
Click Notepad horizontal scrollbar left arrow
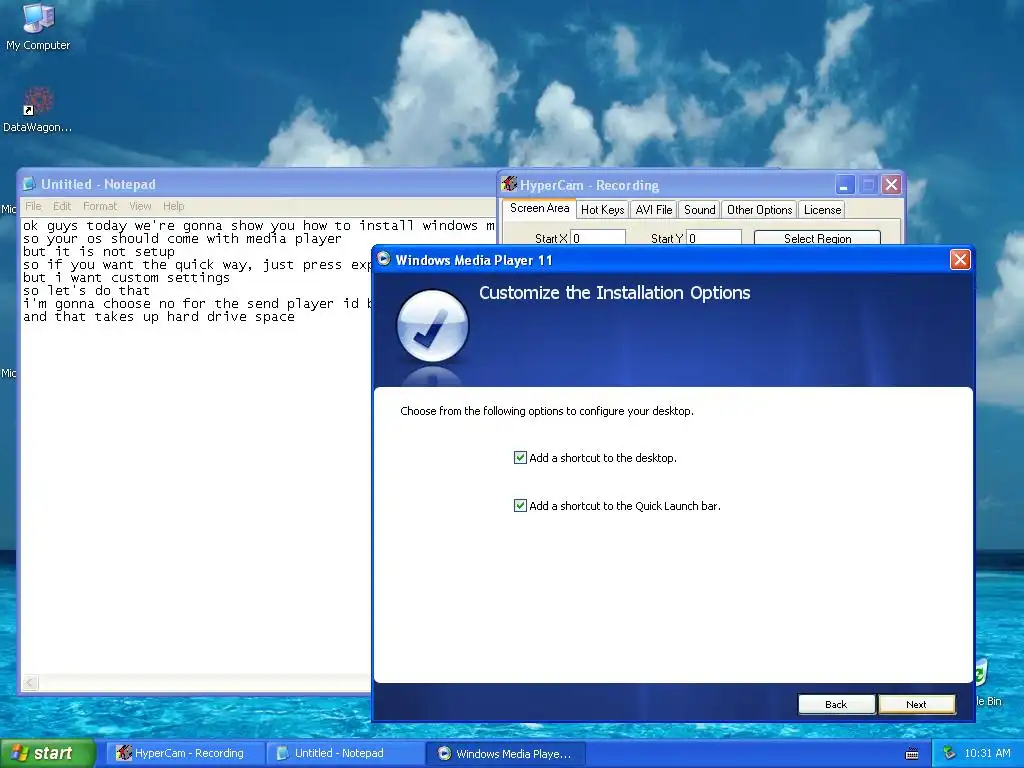coord(29,683)
